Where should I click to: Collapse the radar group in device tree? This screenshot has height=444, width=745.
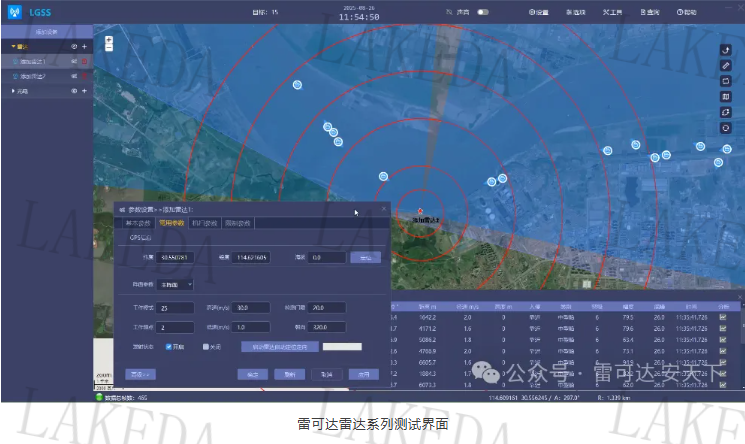(13, 47)
